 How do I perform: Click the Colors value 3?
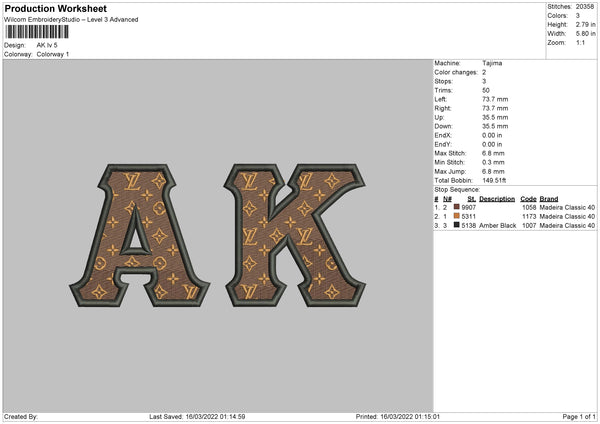(x=578, y=16)
